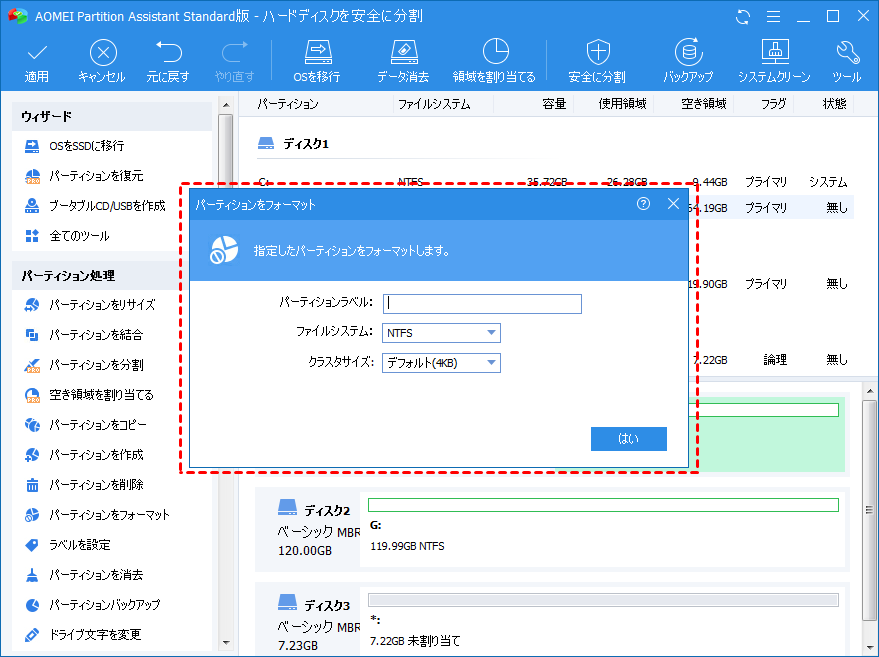Click the 使用領域 column header
The width and height of the screenshot is (879, 657).
click(x=623, y=104)
